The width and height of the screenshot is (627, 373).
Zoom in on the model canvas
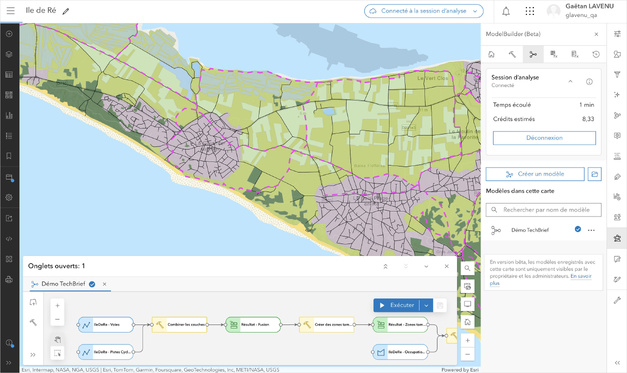click(x=57, y=305)
